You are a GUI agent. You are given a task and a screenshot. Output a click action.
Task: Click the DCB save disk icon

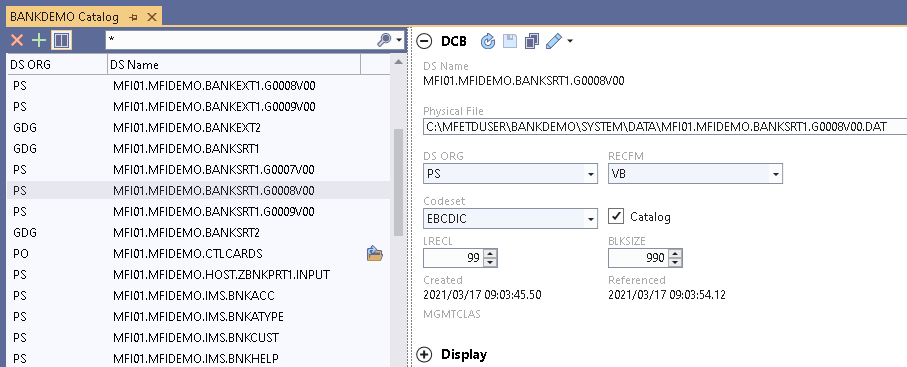coord(510,41)
